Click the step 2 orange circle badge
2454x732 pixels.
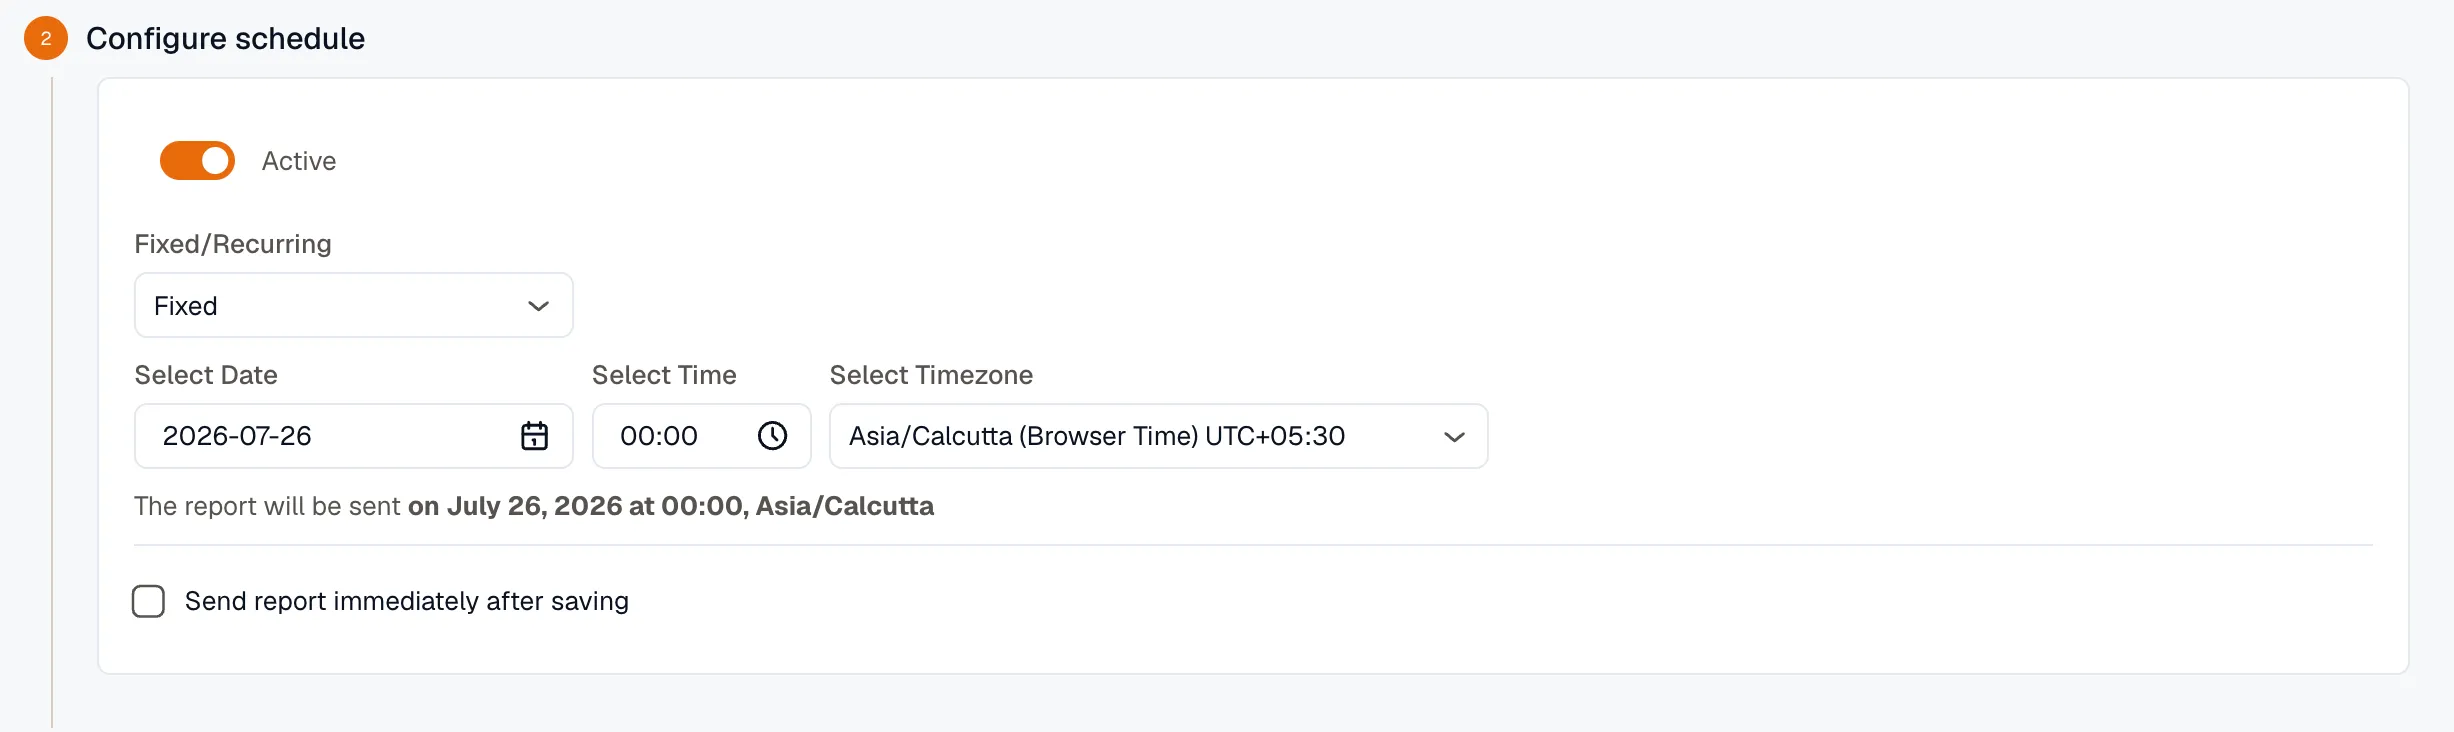[x=46, y=38]
